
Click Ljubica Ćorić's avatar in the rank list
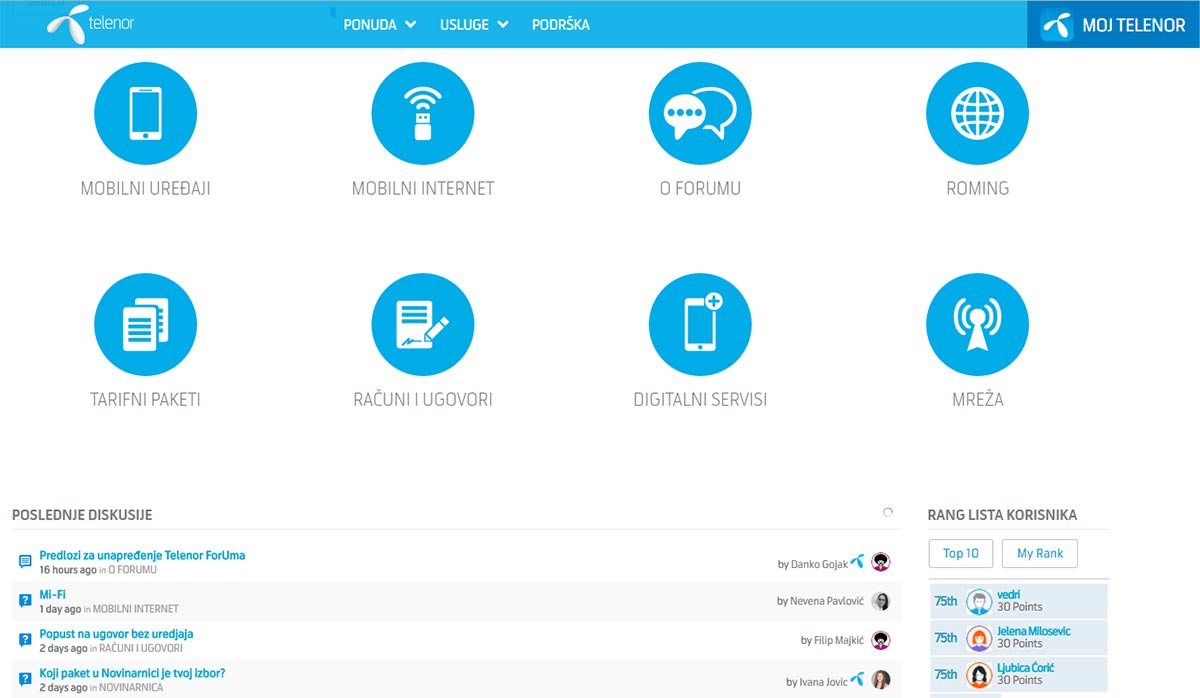(x=979, y=675)
